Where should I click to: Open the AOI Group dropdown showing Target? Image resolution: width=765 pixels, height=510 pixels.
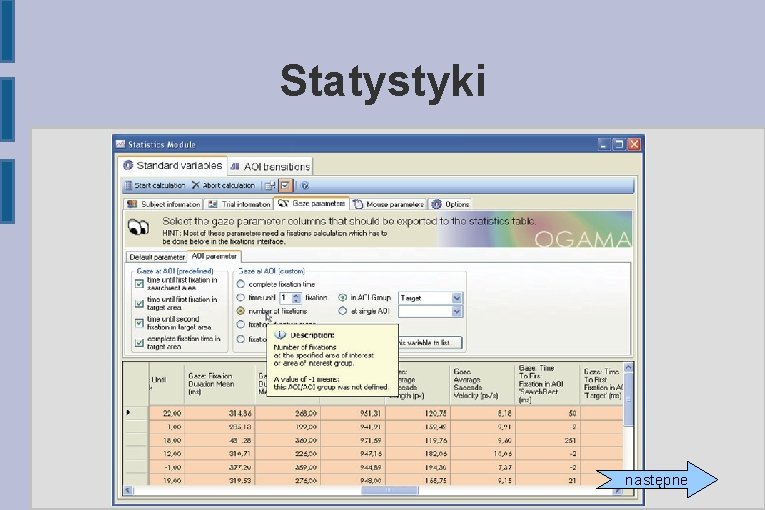(x=430, y=298)
